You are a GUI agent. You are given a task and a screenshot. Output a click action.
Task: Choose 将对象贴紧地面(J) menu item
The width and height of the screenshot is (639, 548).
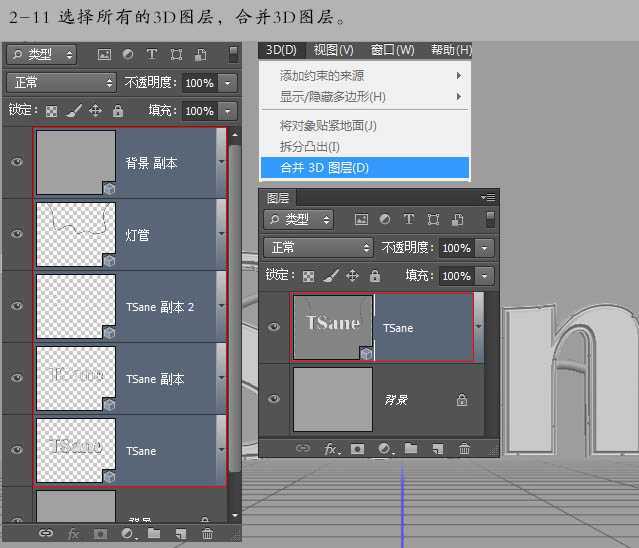coord(365,125)
